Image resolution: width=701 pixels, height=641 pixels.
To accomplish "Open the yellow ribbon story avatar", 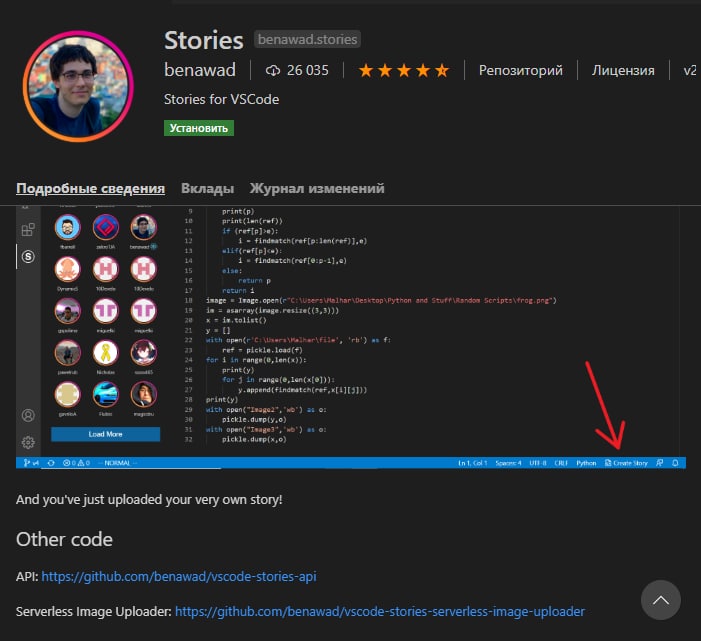I will (x=106, y=353).
